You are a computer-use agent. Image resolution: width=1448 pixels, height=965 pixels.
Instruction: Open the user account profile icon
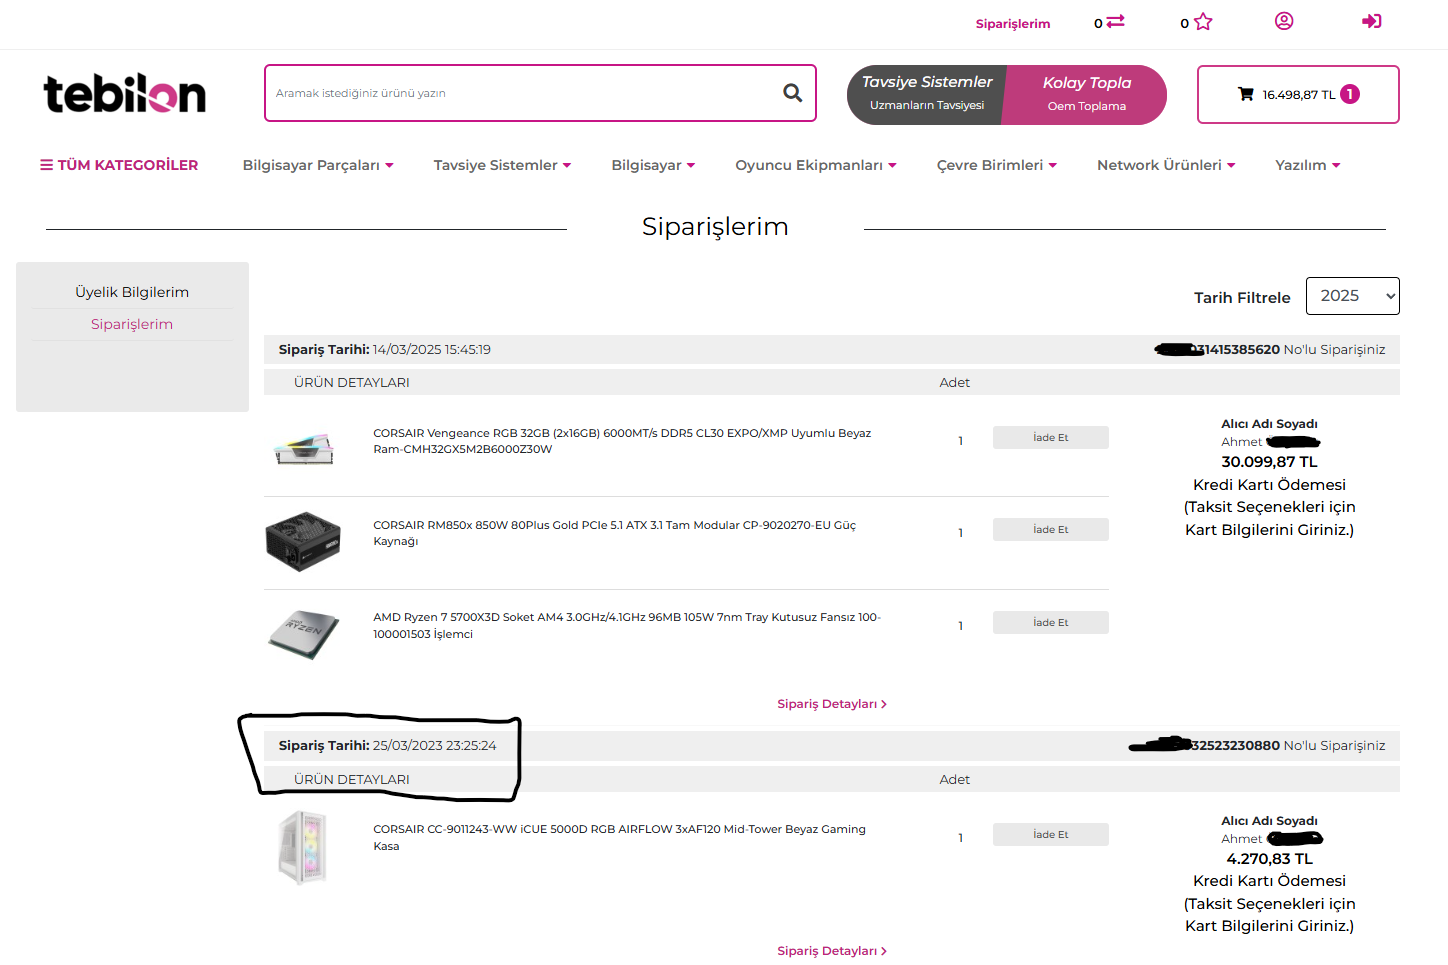click(x=1284, y=21)
